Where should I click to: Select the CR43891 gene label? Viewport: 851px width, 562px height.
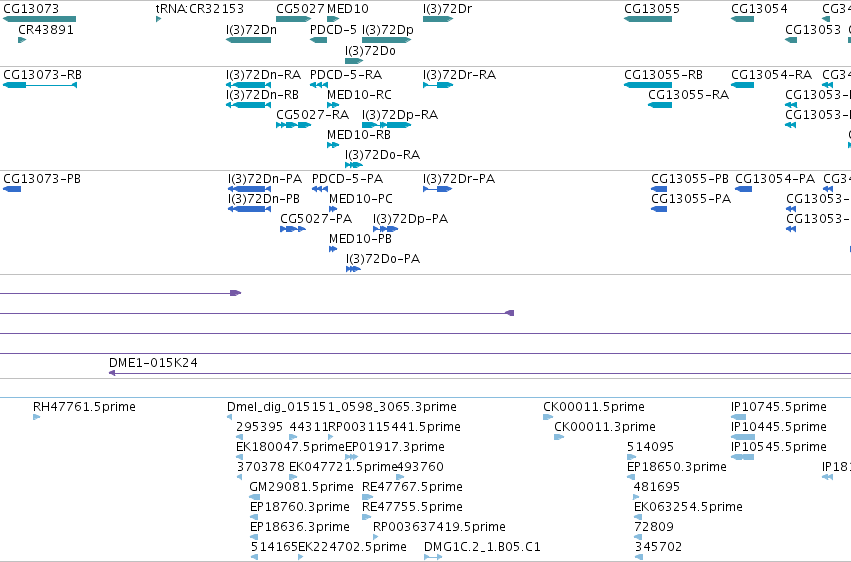point(46,30)
